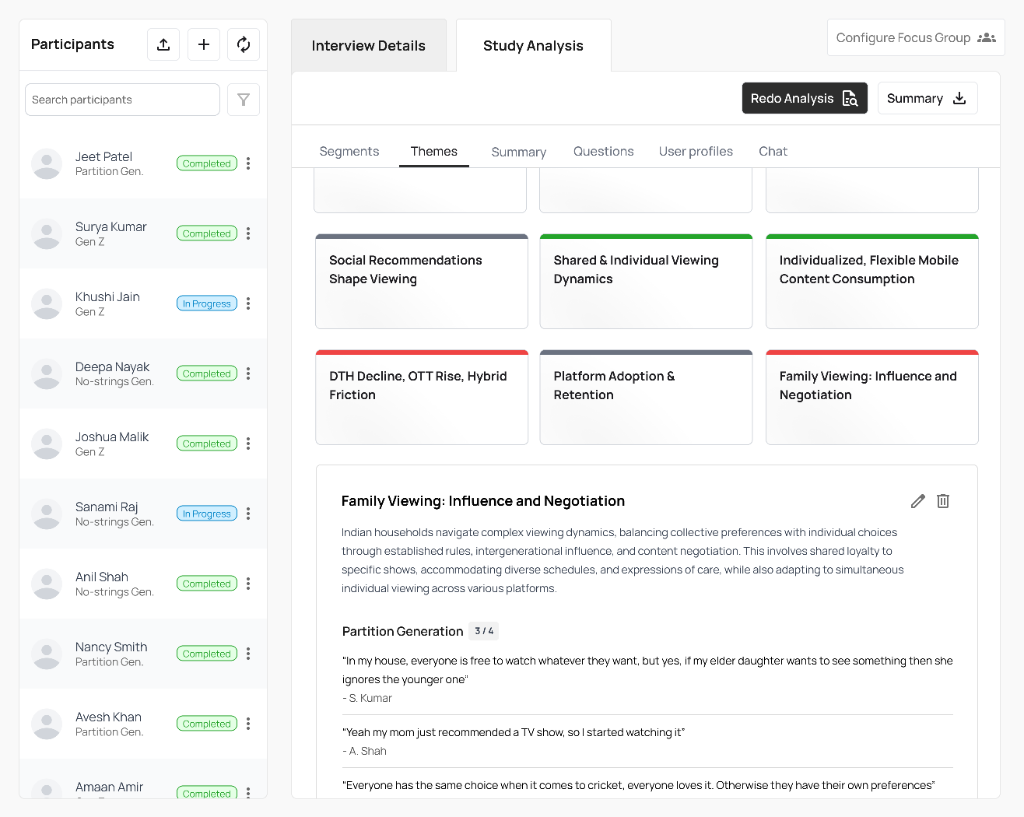Click the 3/4 Partition Generation progress indicator

(x=483, y=631)
